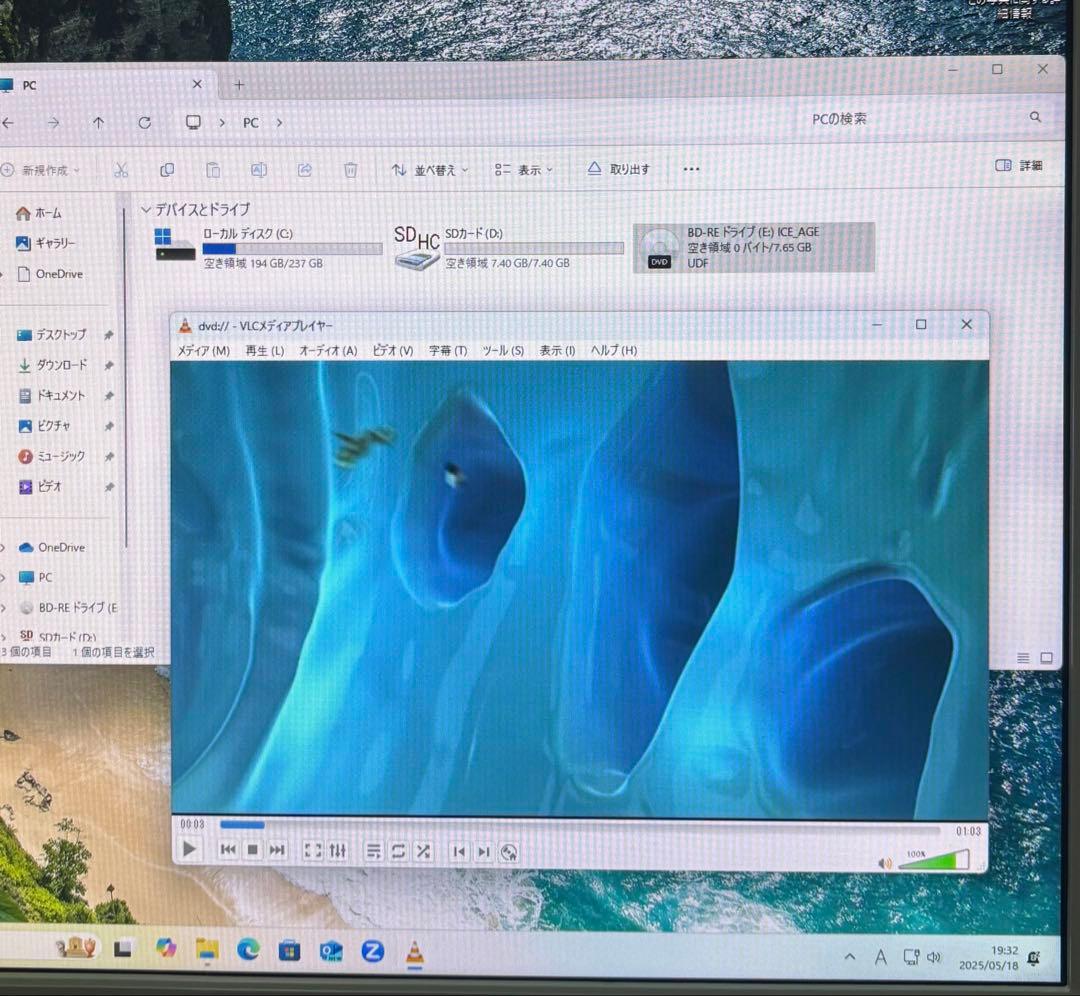Mute audio with VLC speaker icon

click(x=884, y=863)
